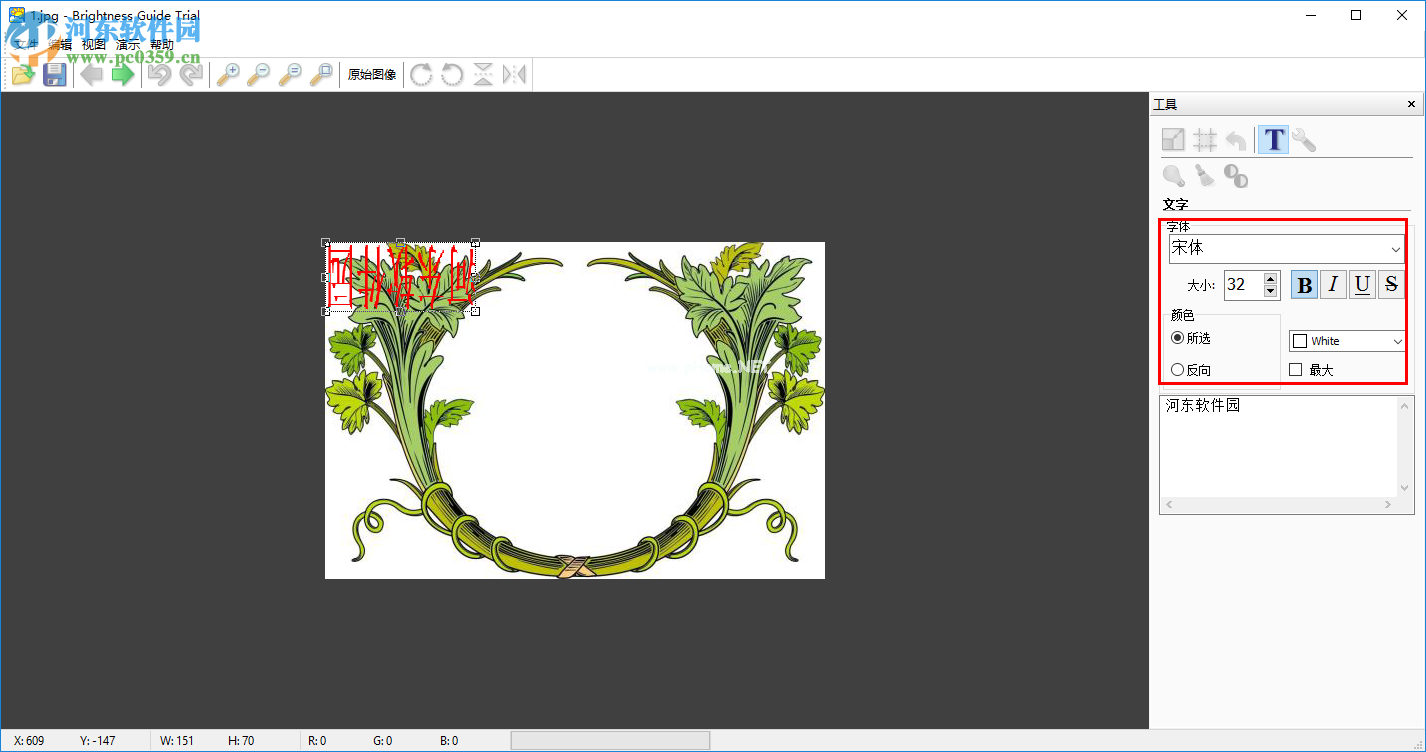Viewport: 1426px width, 752px height.
Task: Select the 反向 color radio option
Action: pyautogui.click(x=1178, y=370)
